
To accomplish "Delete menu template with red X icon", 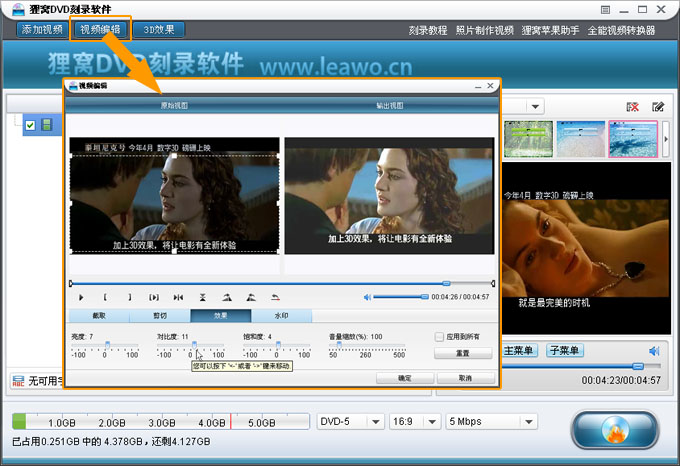I will (x=633, y=107).
